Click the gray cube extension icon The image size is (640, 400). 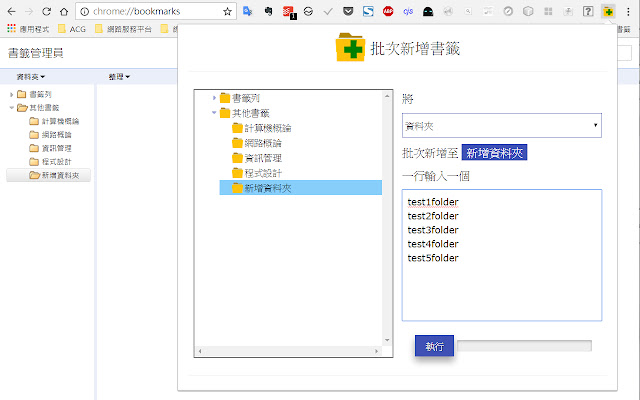(x=528, y=11)
